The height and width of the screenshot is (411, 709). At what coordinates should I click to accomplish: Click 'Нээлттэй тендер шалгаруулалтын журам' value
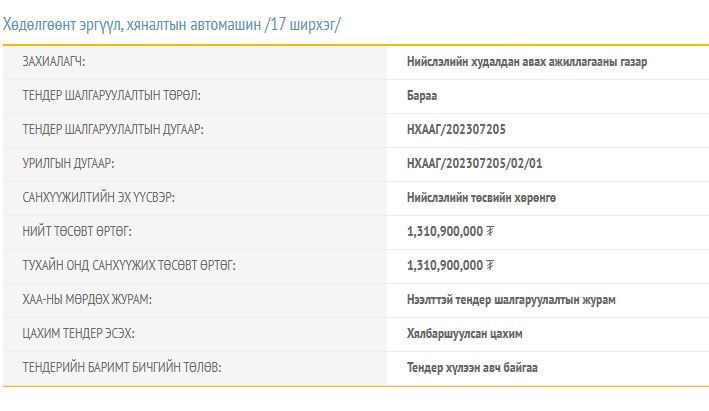[x=511, y=299]
